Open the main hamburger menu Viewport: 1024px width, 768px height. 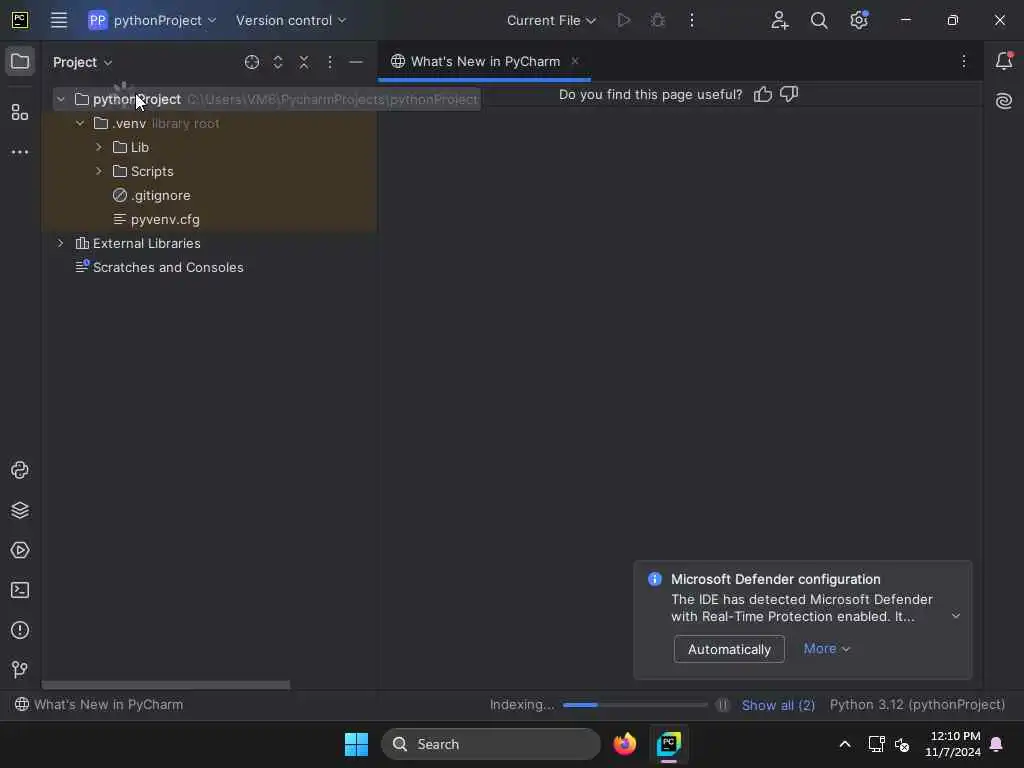coord(59,20)
